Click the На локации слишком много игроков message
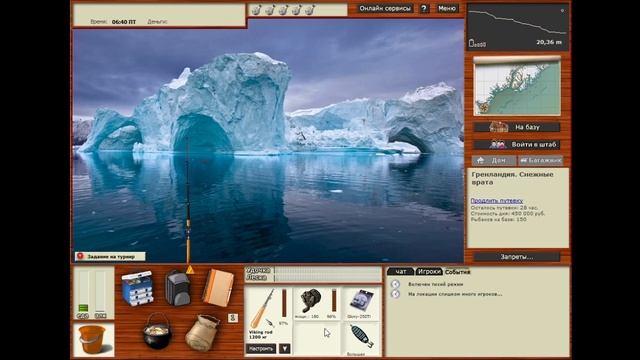640x360 pixels. pos(455,294)
